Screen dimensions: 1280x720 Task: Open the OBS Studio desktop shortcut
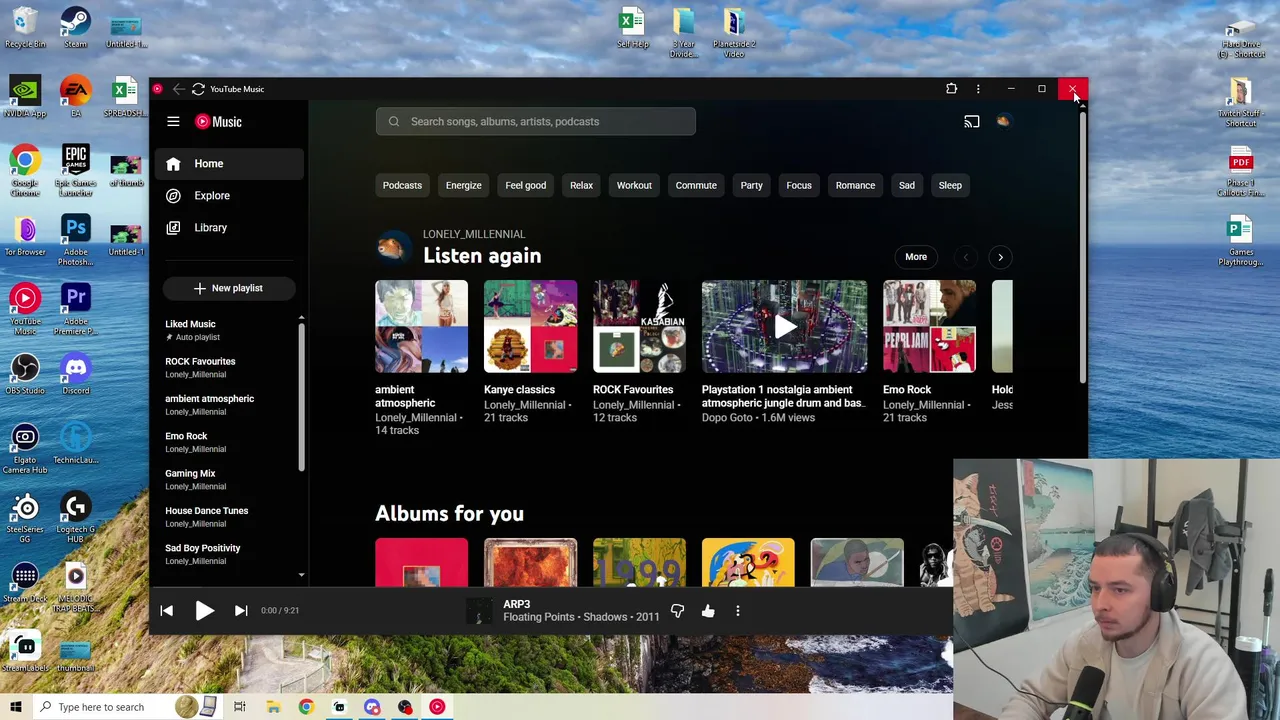[25, 375]
